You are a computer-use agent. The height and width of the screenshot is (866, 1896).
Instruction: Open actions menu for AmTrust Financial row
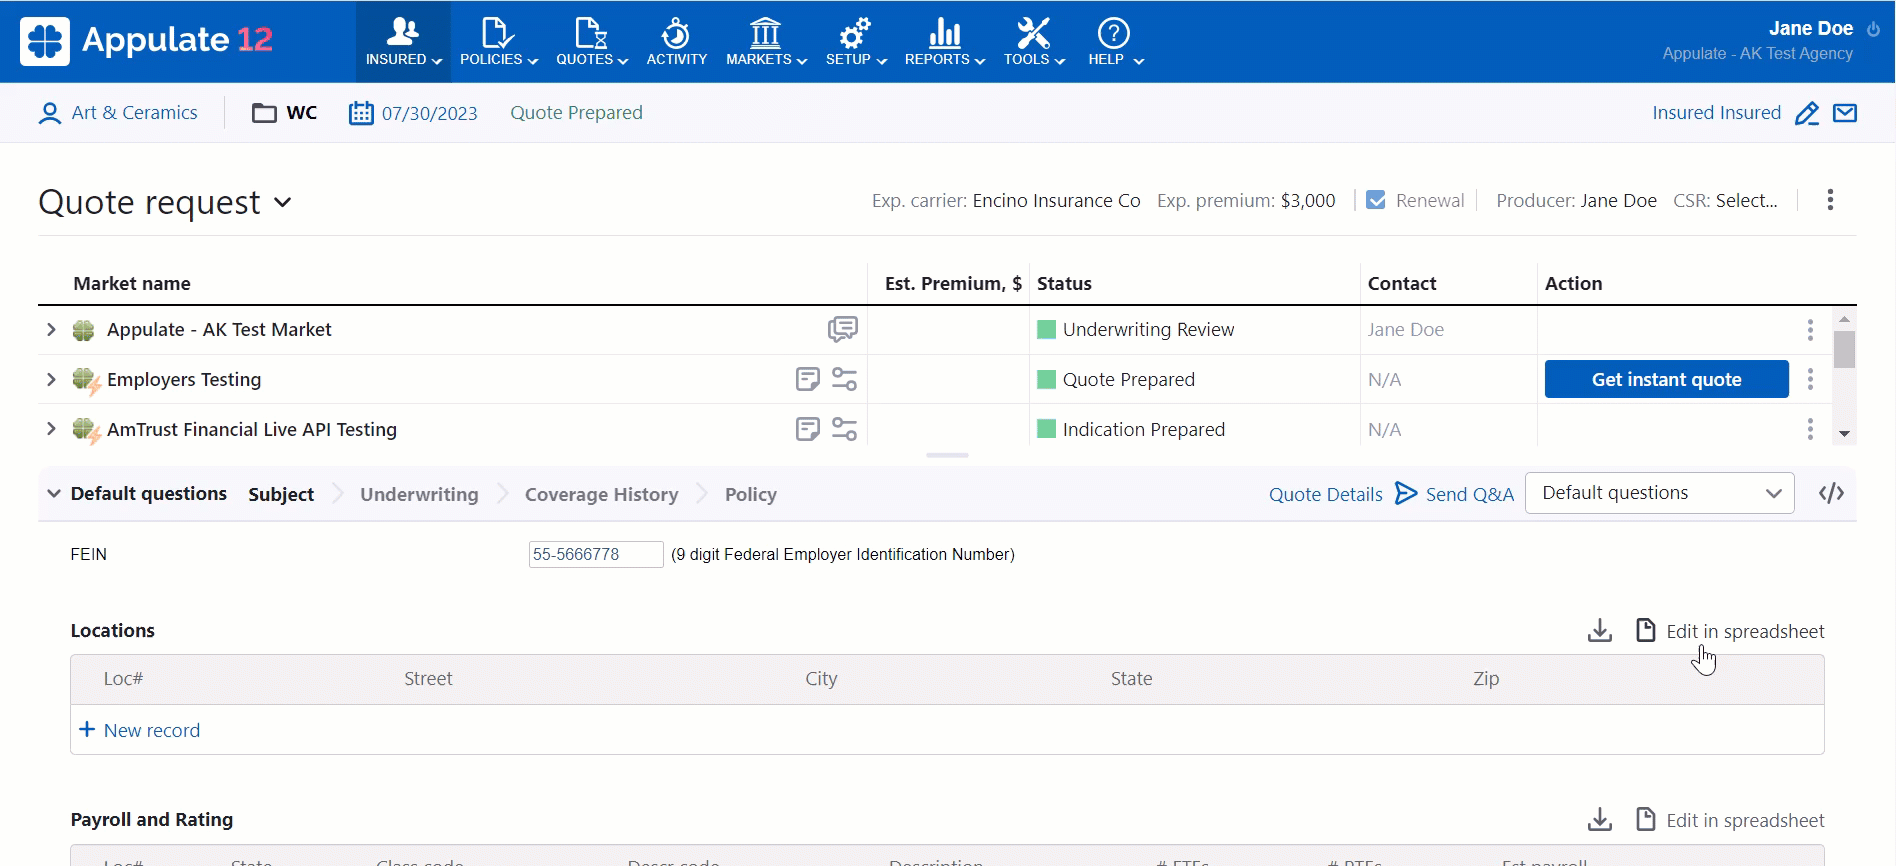pyautogui.click(x=1809, y=429)
